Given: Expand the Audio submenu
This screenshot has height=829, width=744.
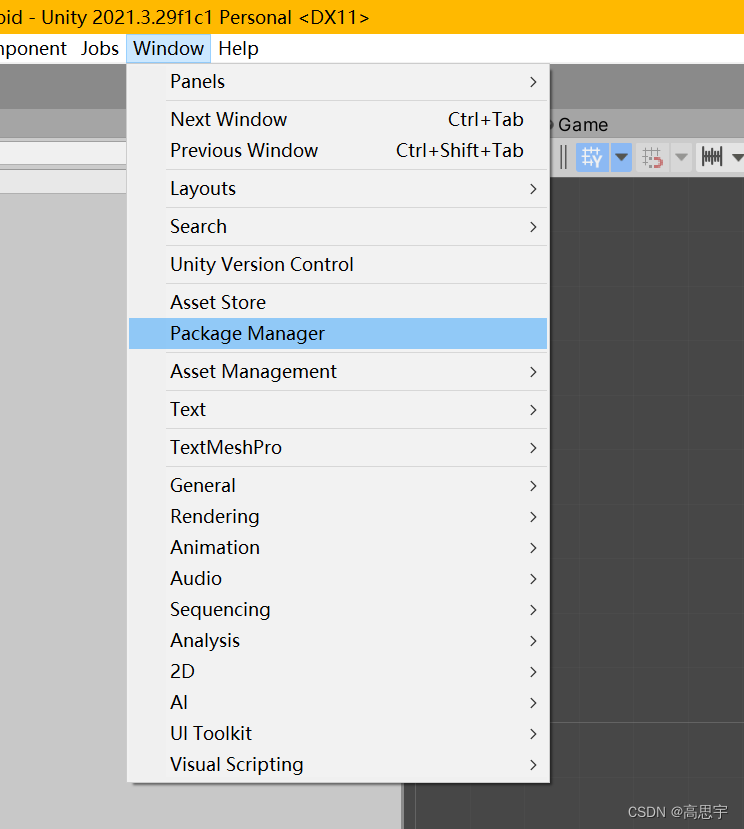Looking at the screenshot, I should point(338,579).
